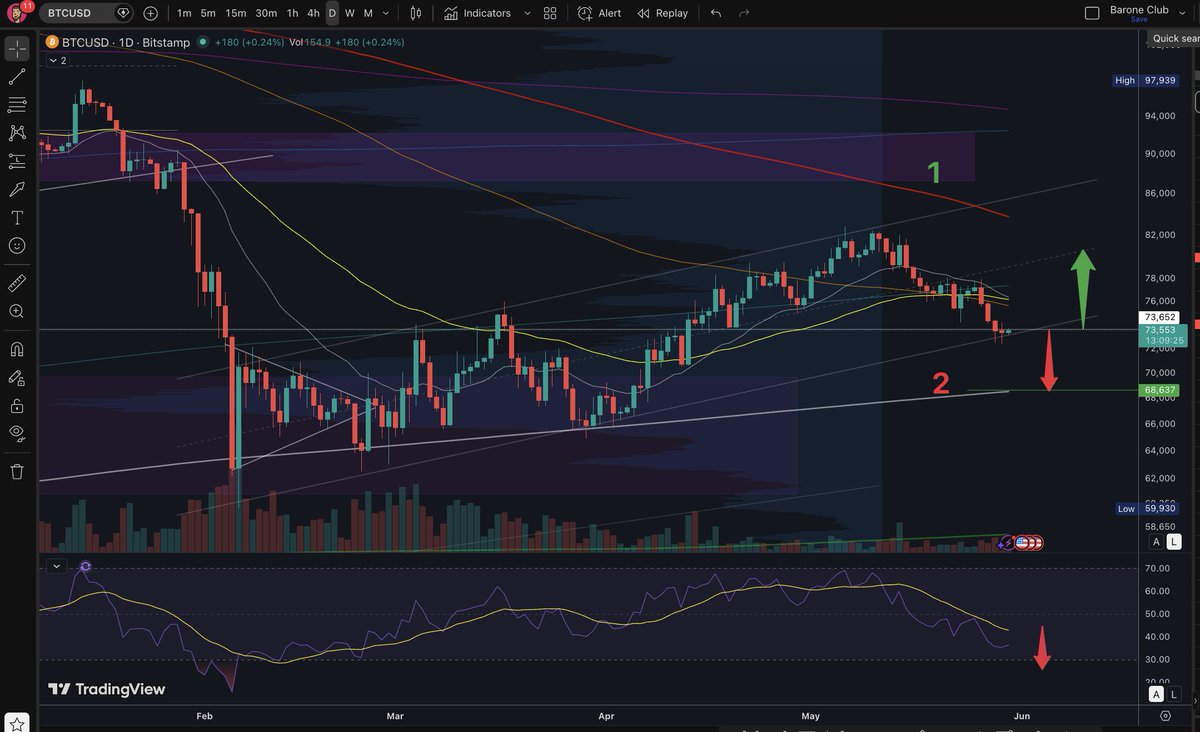The width and height of the screenshot is (1200, 732).
Task: Toggle log scale L on price chart
Action: coord(1174,541)
